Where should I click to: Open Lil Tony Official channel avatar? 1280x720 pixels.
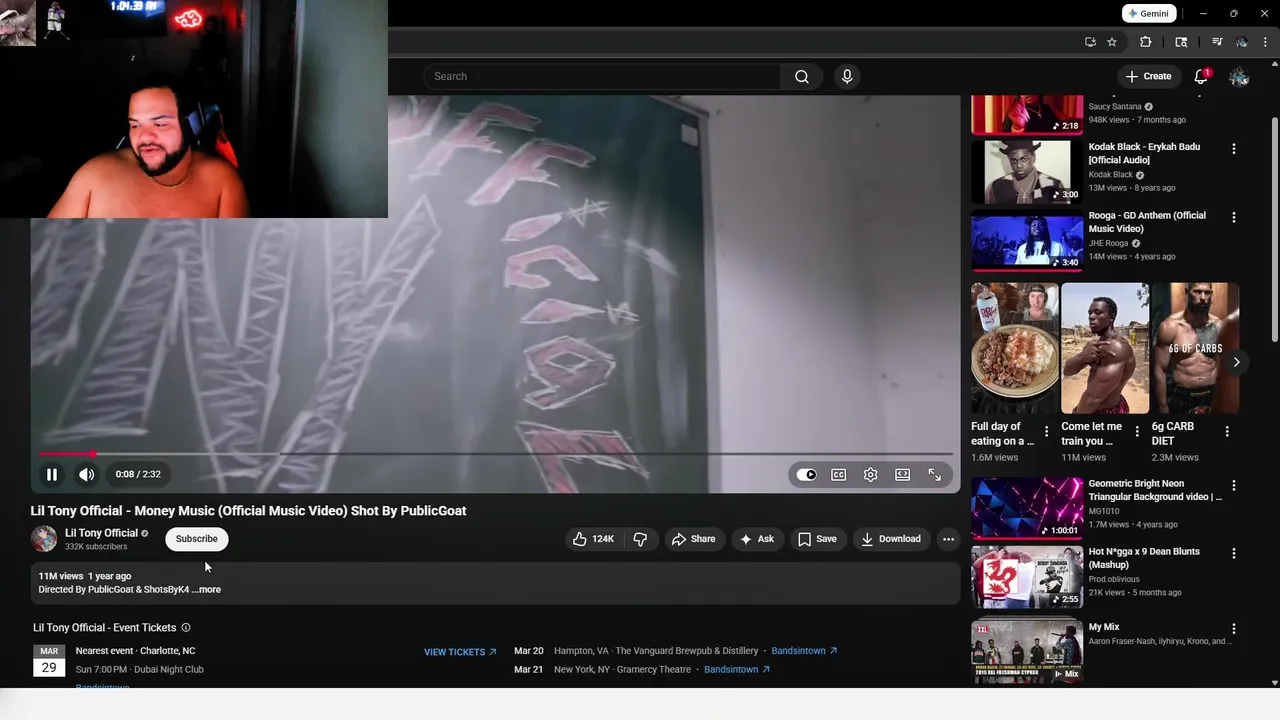[x=44, y=539]
